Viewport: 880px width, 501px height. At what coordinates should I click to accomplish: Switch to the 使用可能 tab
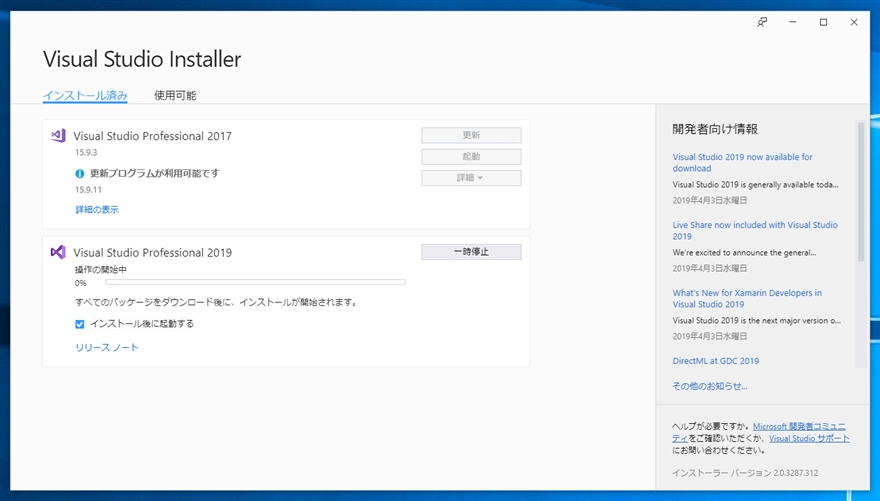point(175,95)
